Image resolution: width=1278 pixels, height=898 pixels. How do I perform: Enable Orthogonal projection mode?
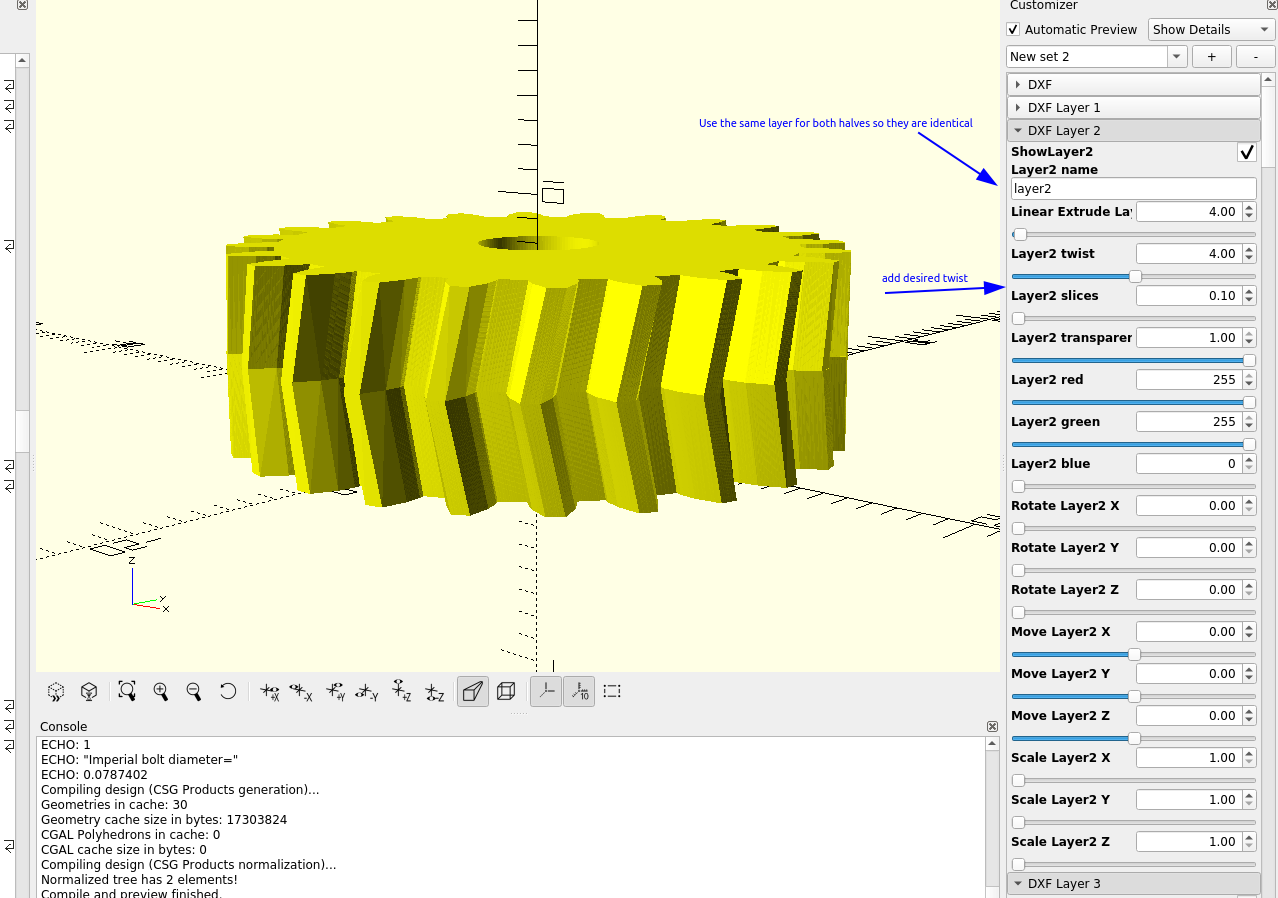pos(506,691)
